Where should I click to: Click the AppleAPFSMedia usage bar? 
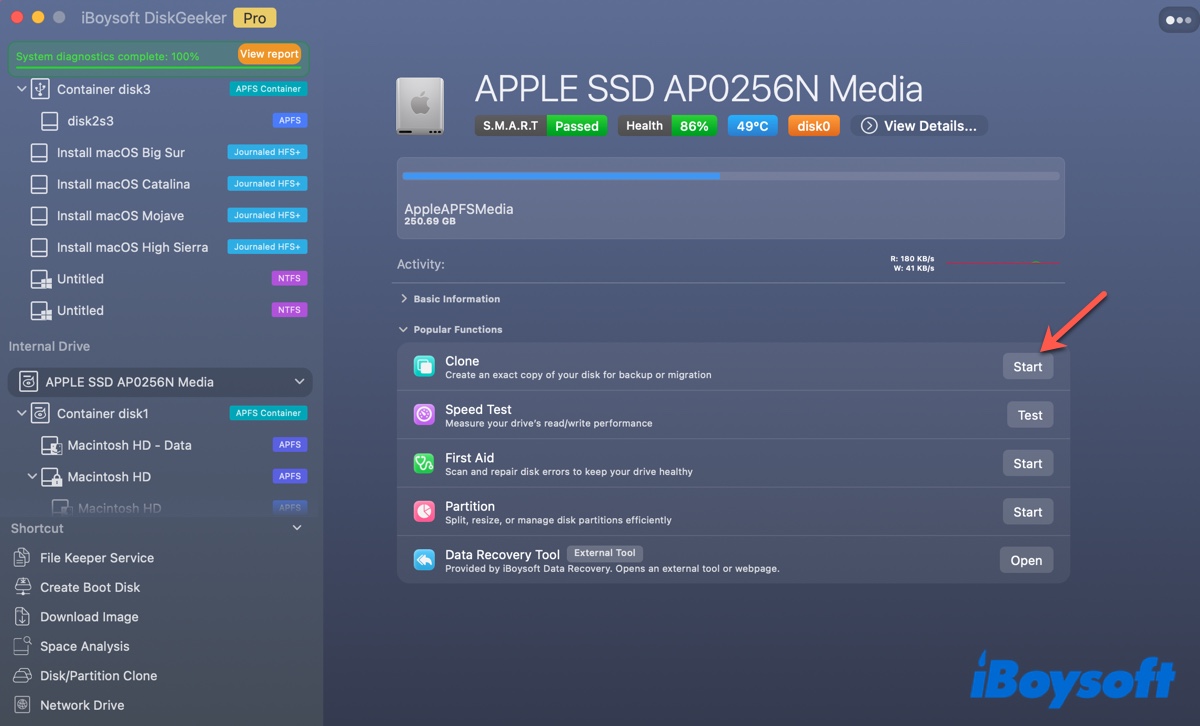(x=731, y=176)
